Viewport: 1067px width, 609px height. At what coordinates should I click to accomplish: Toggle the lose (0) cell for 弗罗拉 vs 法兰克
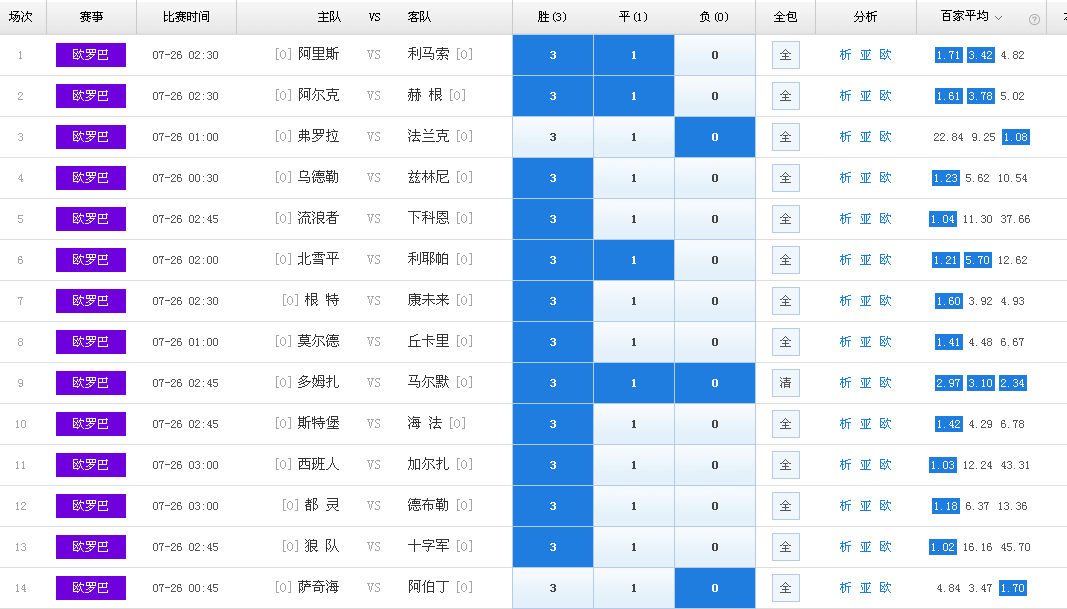pos(714,137)
